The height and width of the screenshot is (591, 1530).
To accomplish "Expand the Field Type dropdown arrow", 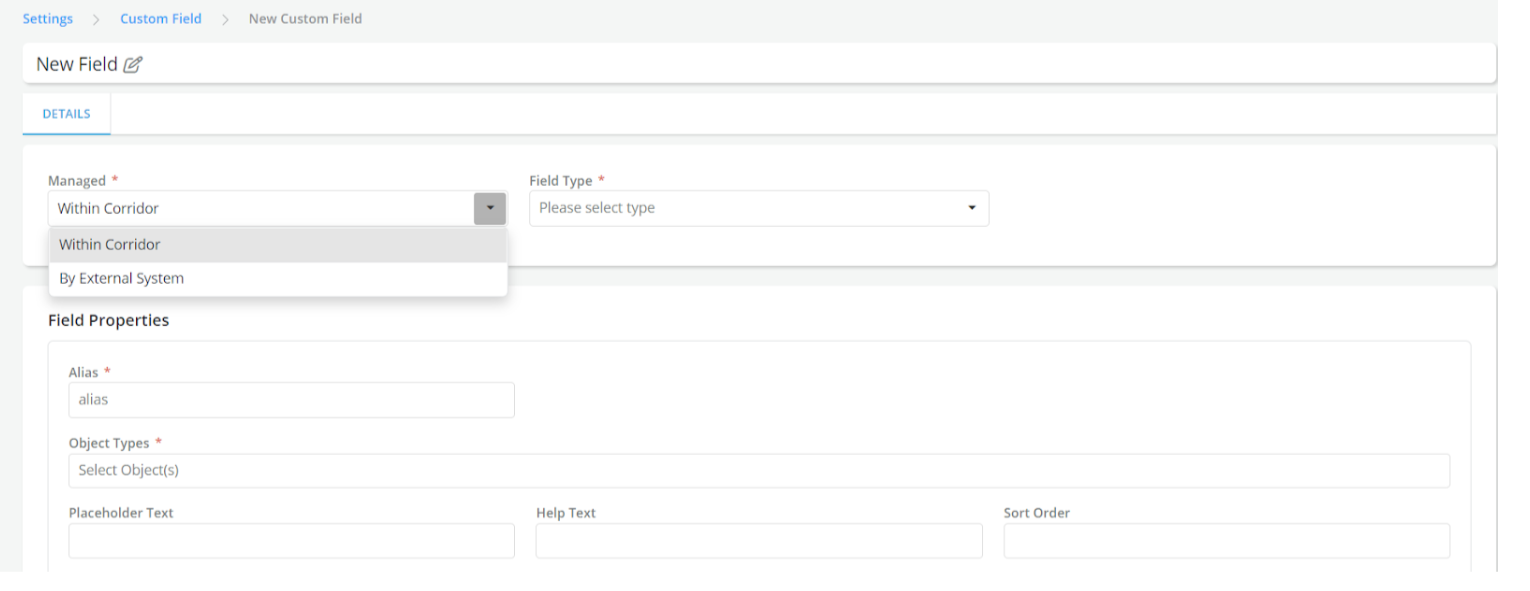I will (x=971, y=208).
